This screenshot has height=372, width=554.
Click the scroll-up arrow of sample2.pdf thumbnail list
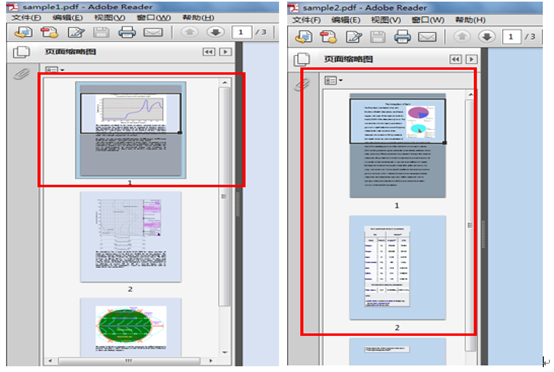click(470, 94)
